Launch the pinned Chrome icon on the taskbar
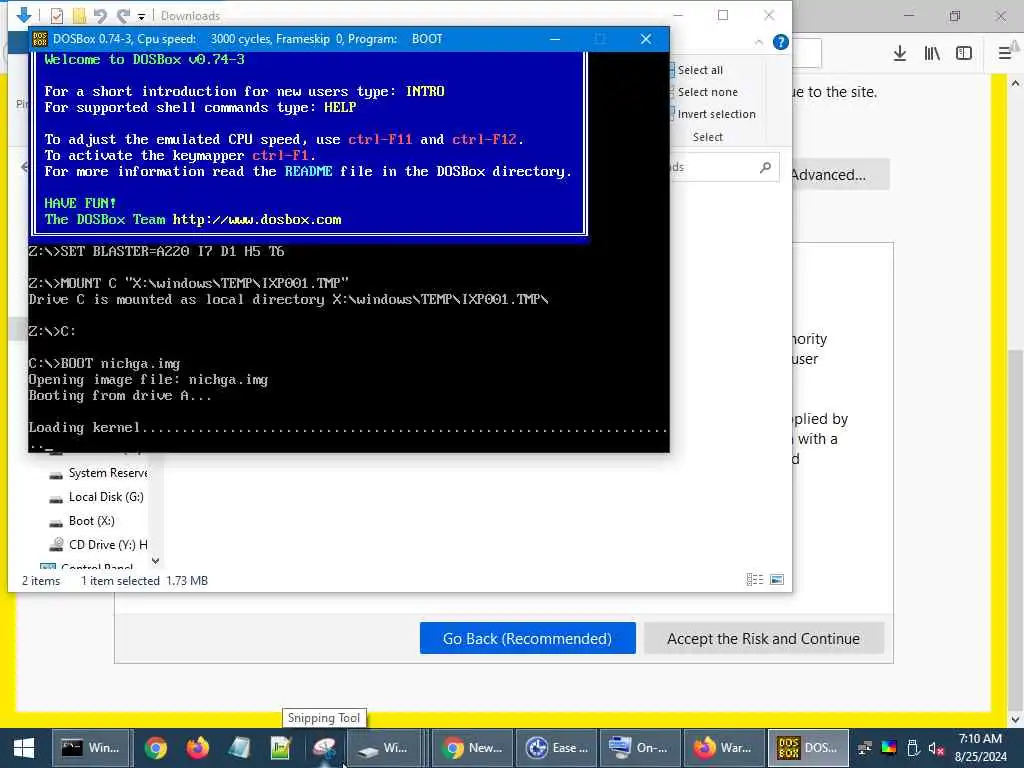Screen dimensions: 1024x768 coord(155,748)
